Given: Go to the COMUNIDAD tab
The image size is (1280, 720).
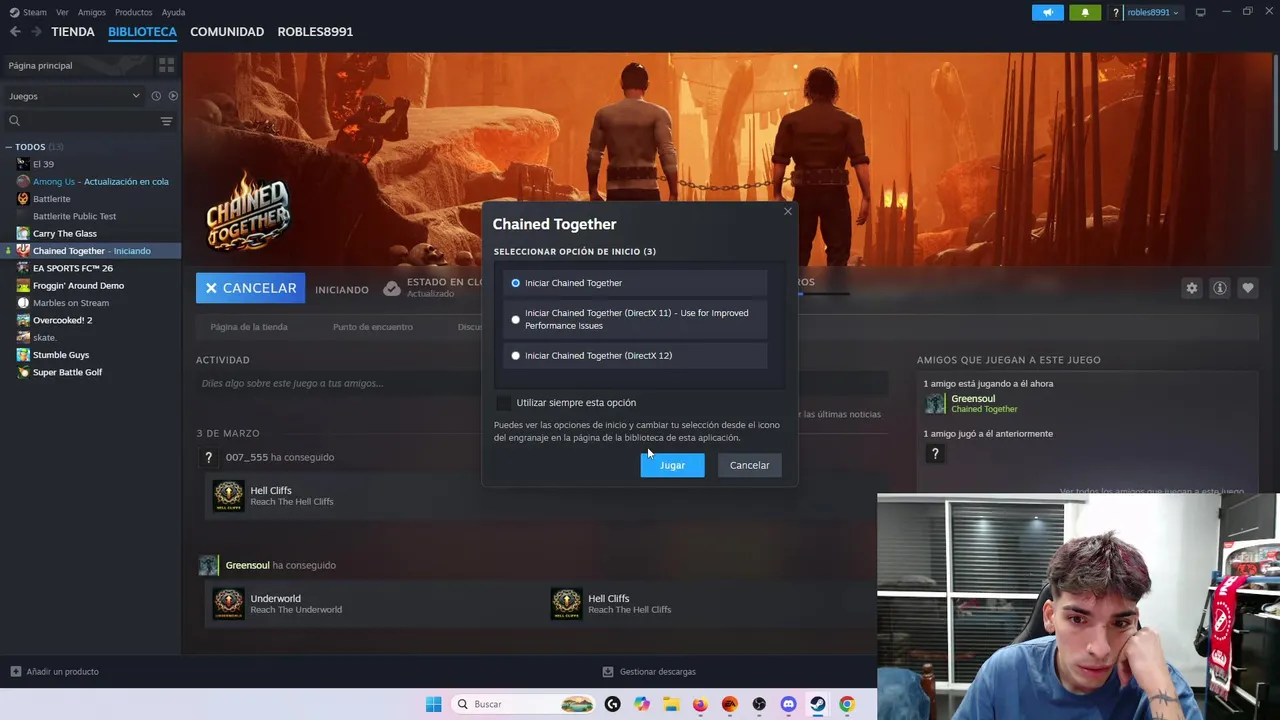Looking at the screenshot, I should pyautogui.click(x=227, y=32).
